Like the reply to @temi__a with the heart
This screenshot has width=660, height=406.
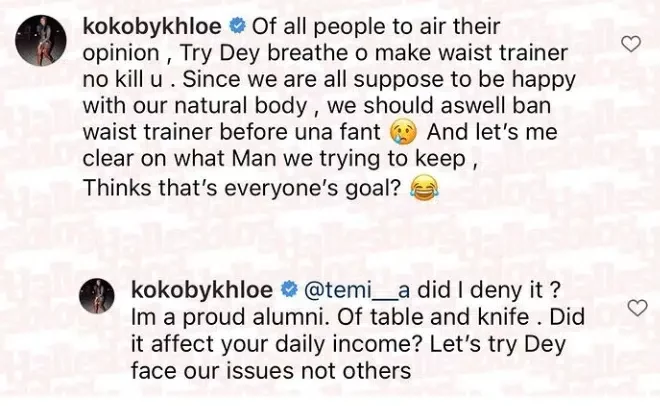(636, 308)
